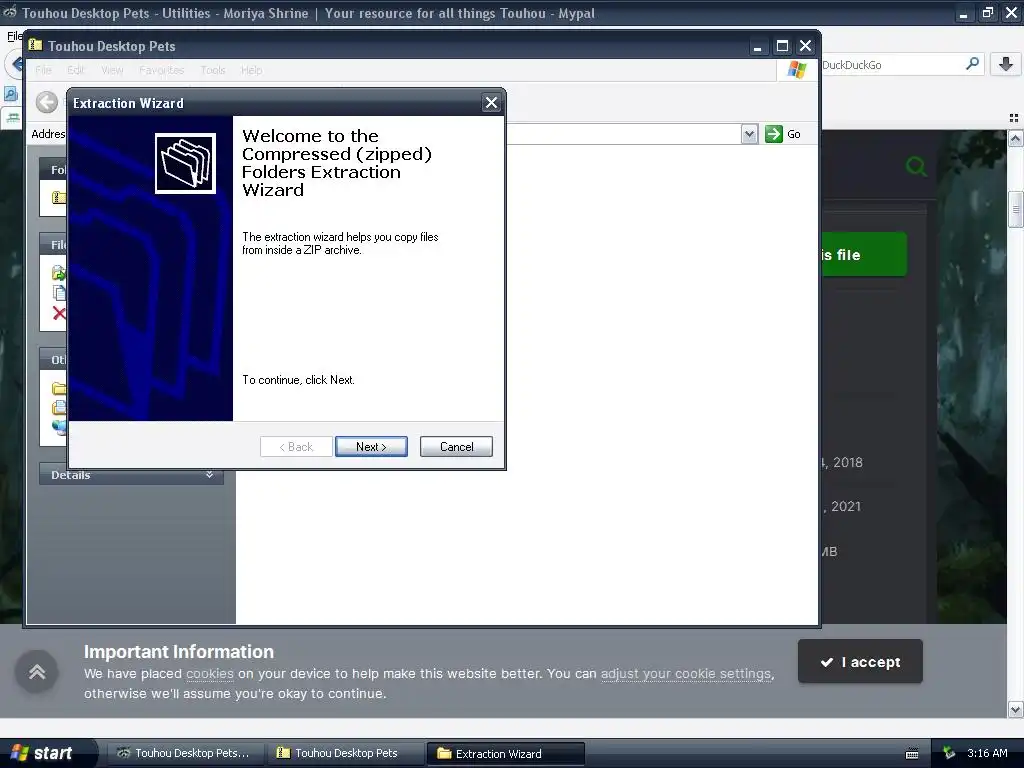Click the green download file button
The image size is (1024, 768).
[x=863, y=255]
